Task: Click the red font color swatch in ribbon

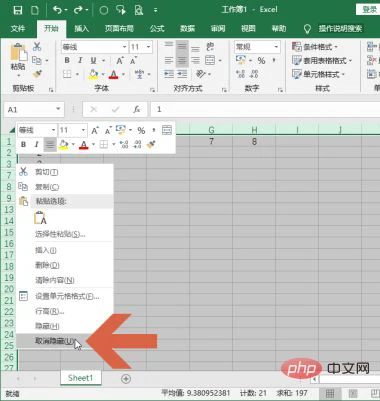Action: pos(114,74)
